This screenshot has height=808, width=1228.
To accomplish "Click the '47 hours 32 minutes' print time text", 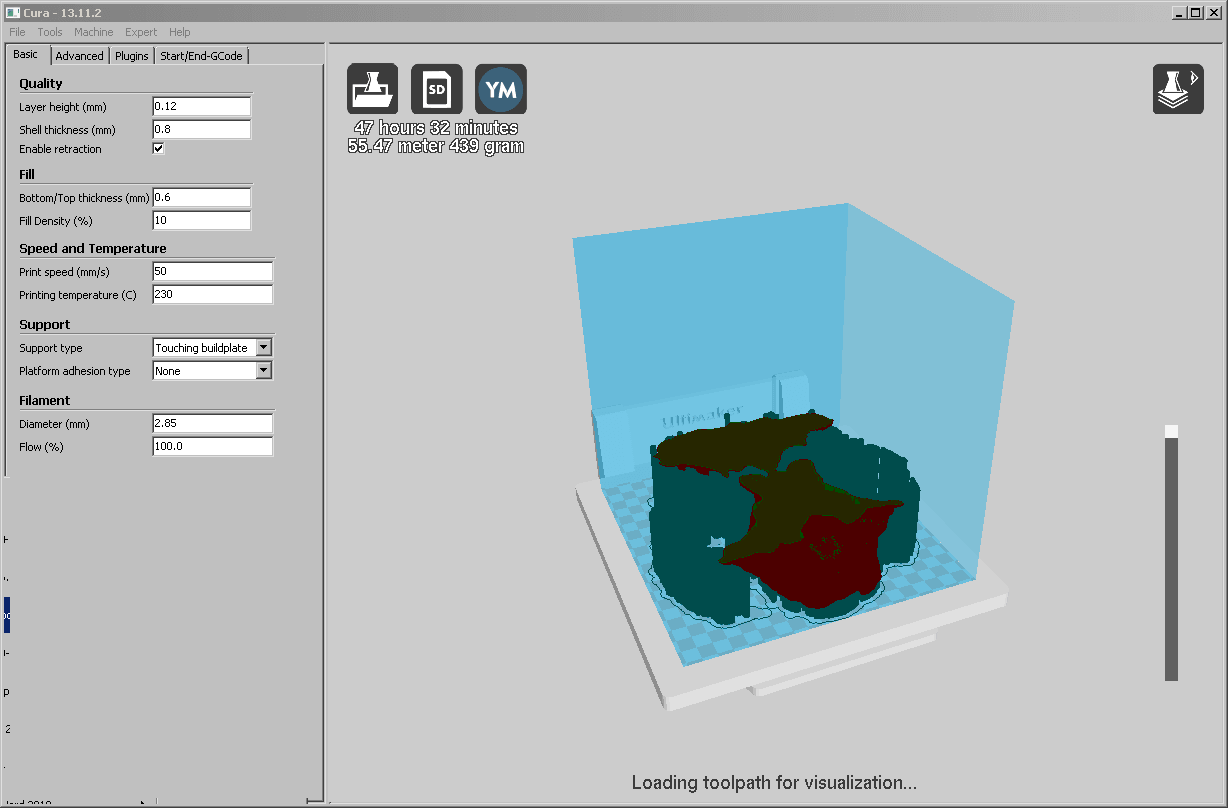I will 436,128.
